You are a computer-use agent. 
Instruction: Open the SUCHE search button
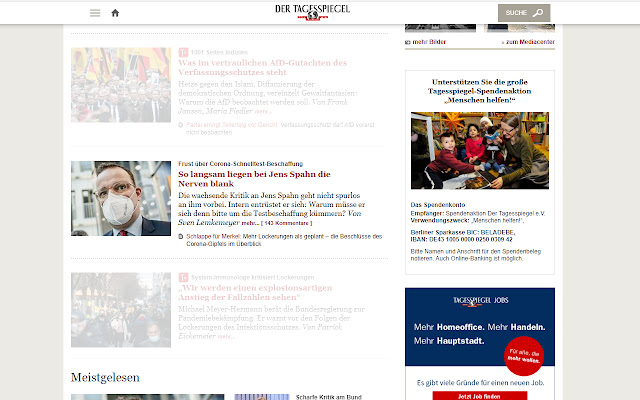click(524, 13)
